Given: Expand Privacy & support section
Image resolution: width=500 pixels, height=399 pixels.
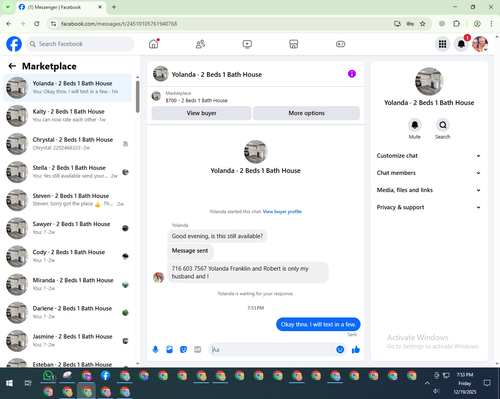Looking at the screenshot, I should click(429, 207).
